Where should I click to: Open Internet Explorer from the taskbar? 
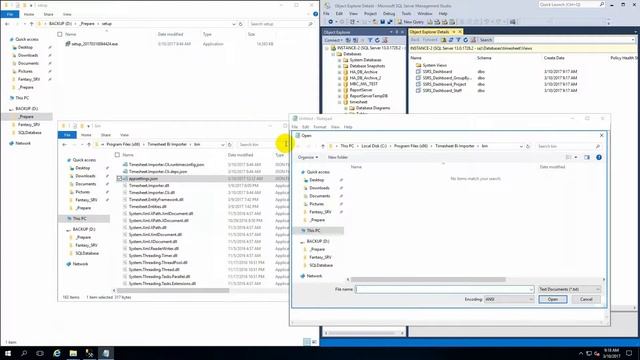pyautogui.click(x=57, y=353)
